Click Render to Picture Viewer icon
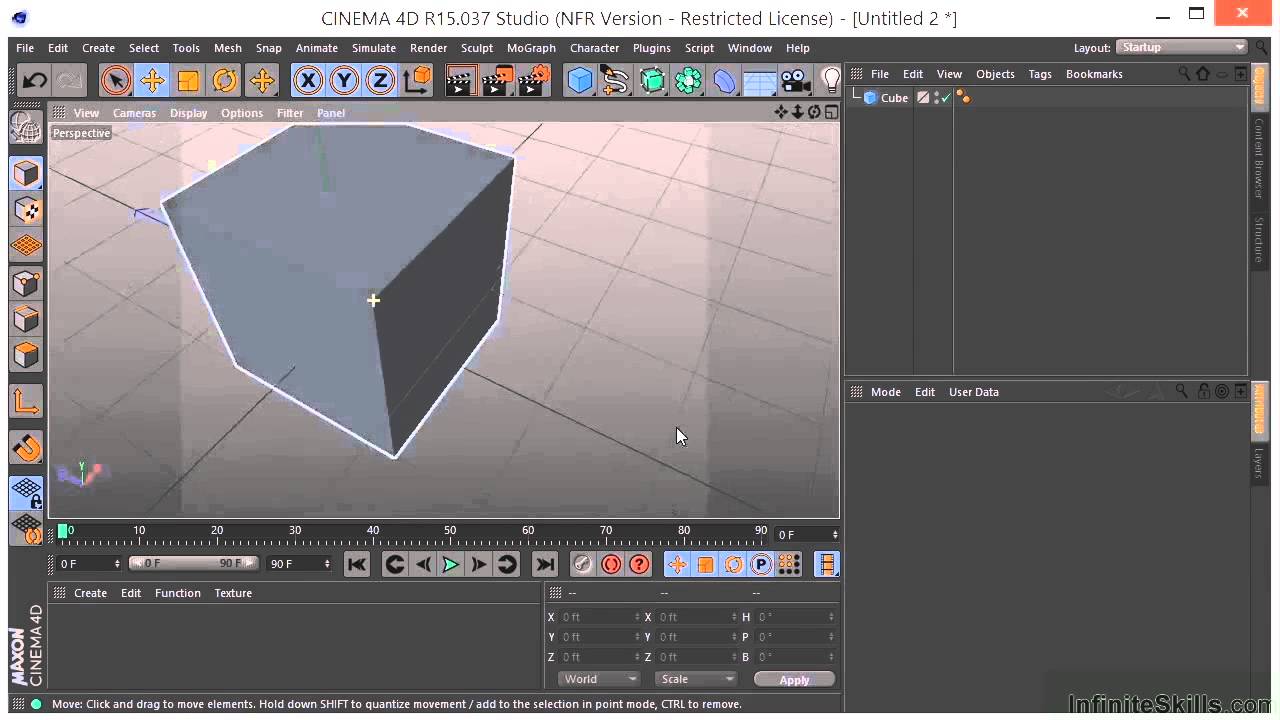 [497, 80]
